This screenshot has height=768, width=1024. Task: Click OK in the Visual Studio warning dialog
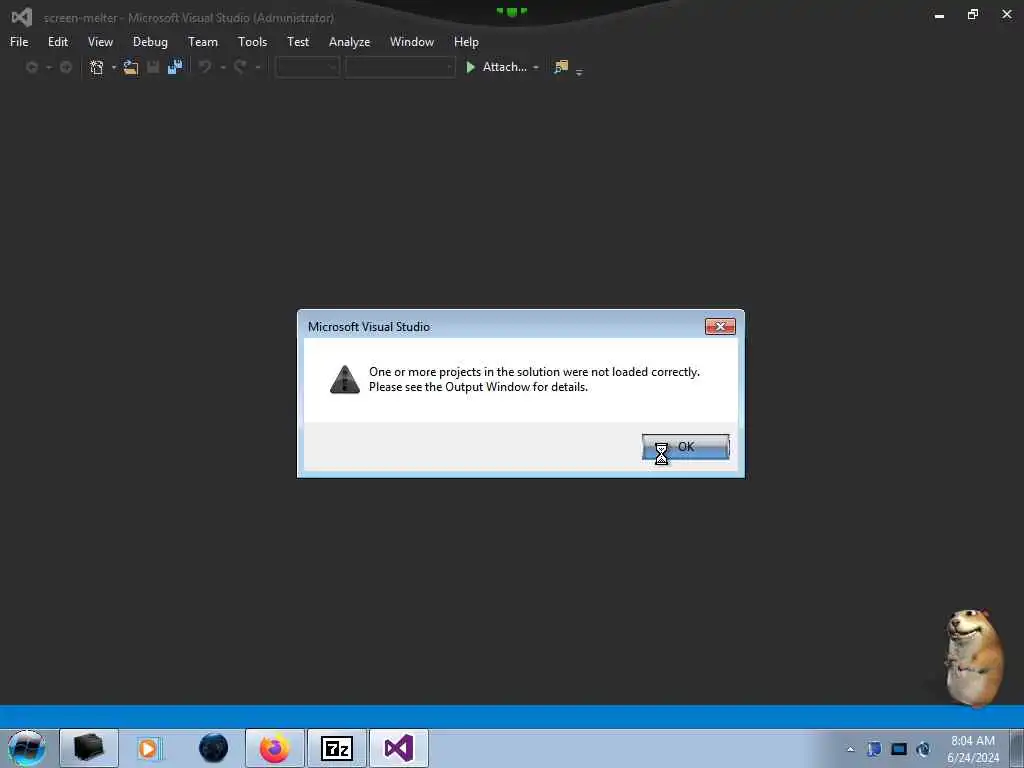point(685,447)
